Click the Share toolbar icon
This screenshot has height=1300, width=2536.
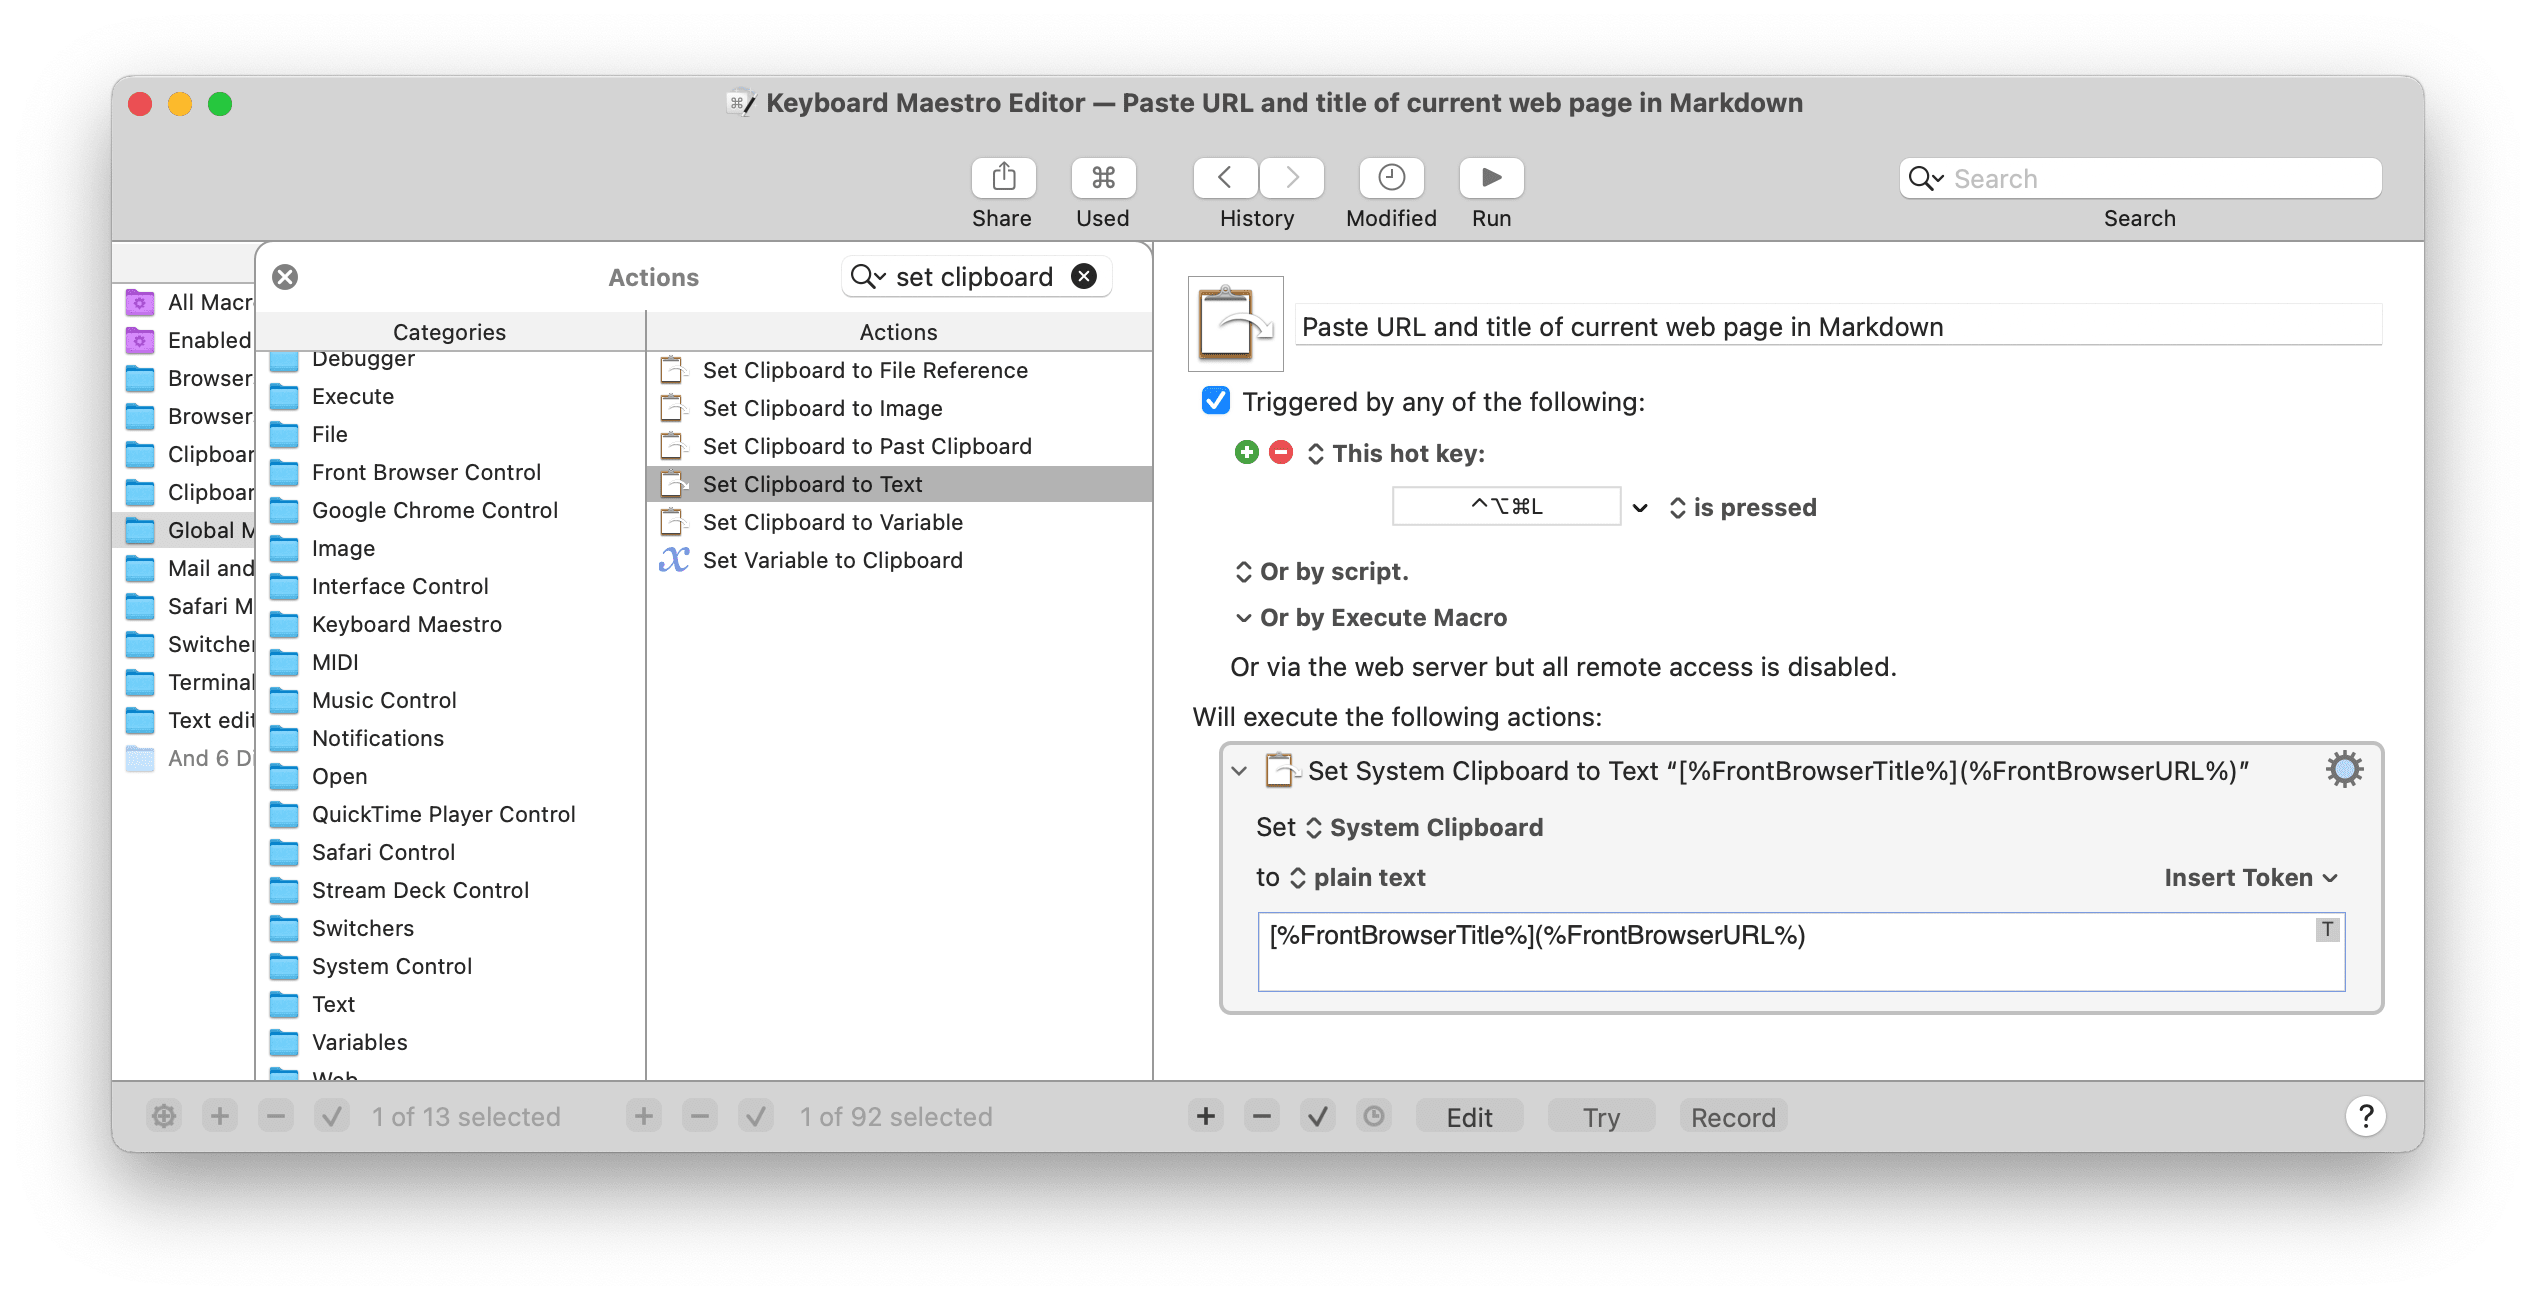pos(1003,178)
